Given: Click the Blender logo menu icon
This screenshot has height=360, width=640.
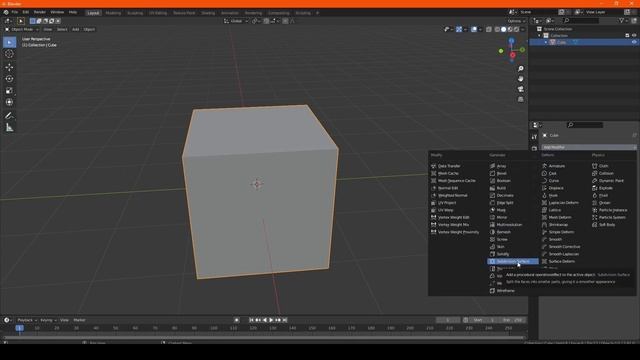Looking at the screenshot, I should coord(6,12).
